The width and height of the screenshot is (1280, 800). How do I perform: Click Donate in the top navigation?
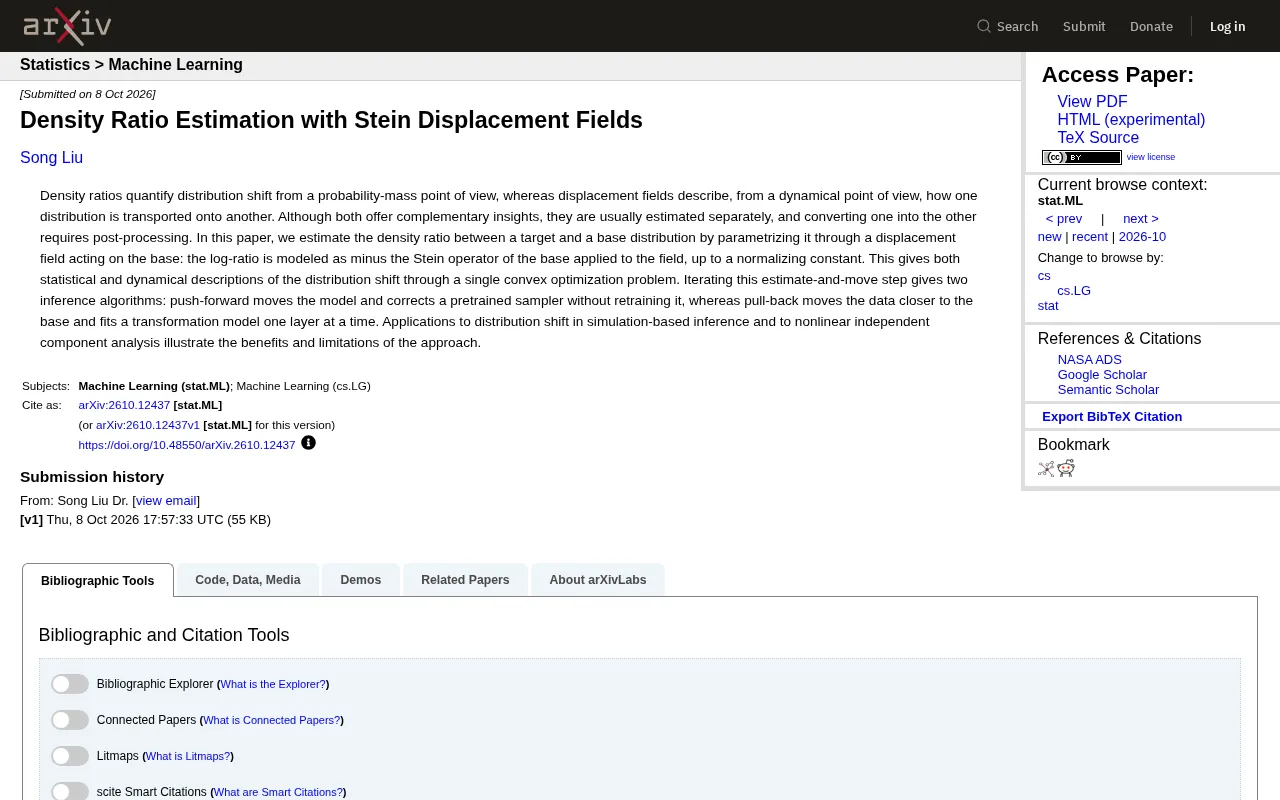click(x=1151, y=26)
